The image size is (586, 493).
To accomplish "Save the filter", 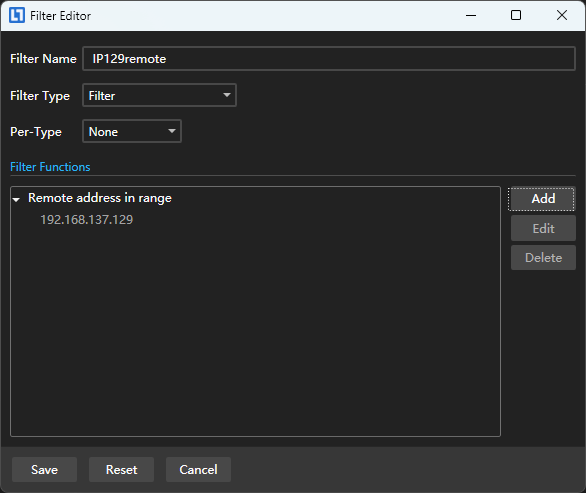I will (x=44, y=469).
